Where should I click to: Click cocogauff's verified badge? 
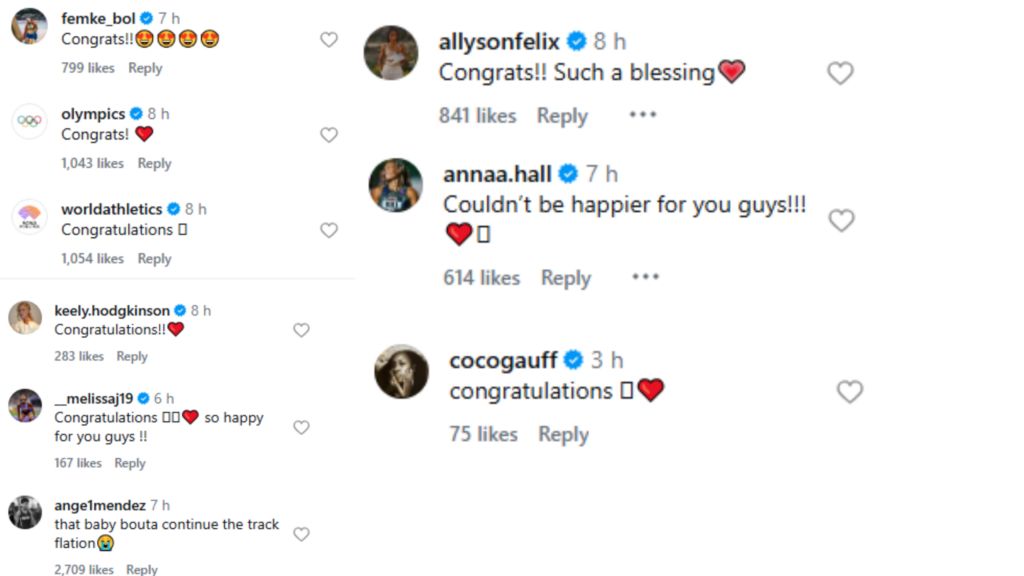[572, 358]
